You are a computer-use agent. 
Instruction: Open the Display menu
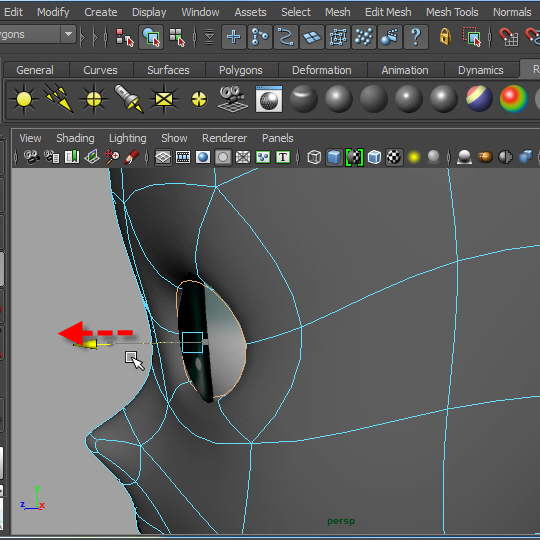coord(149,12)
